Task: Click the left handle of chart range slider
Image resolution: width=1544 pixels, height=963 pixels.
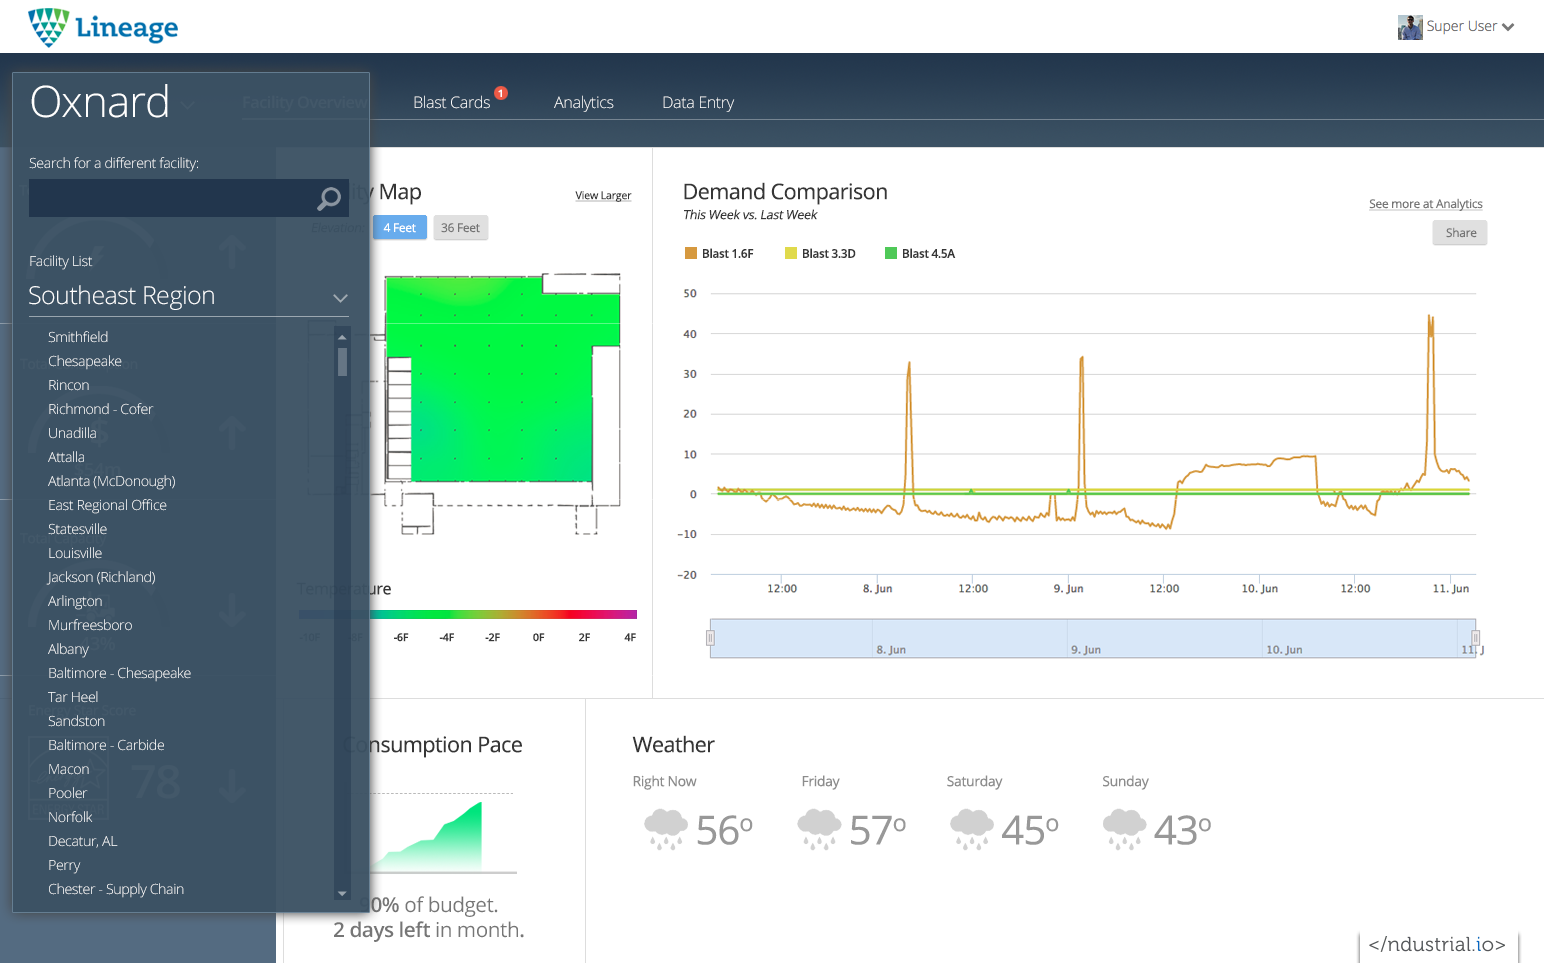Action: pos(711,638)
